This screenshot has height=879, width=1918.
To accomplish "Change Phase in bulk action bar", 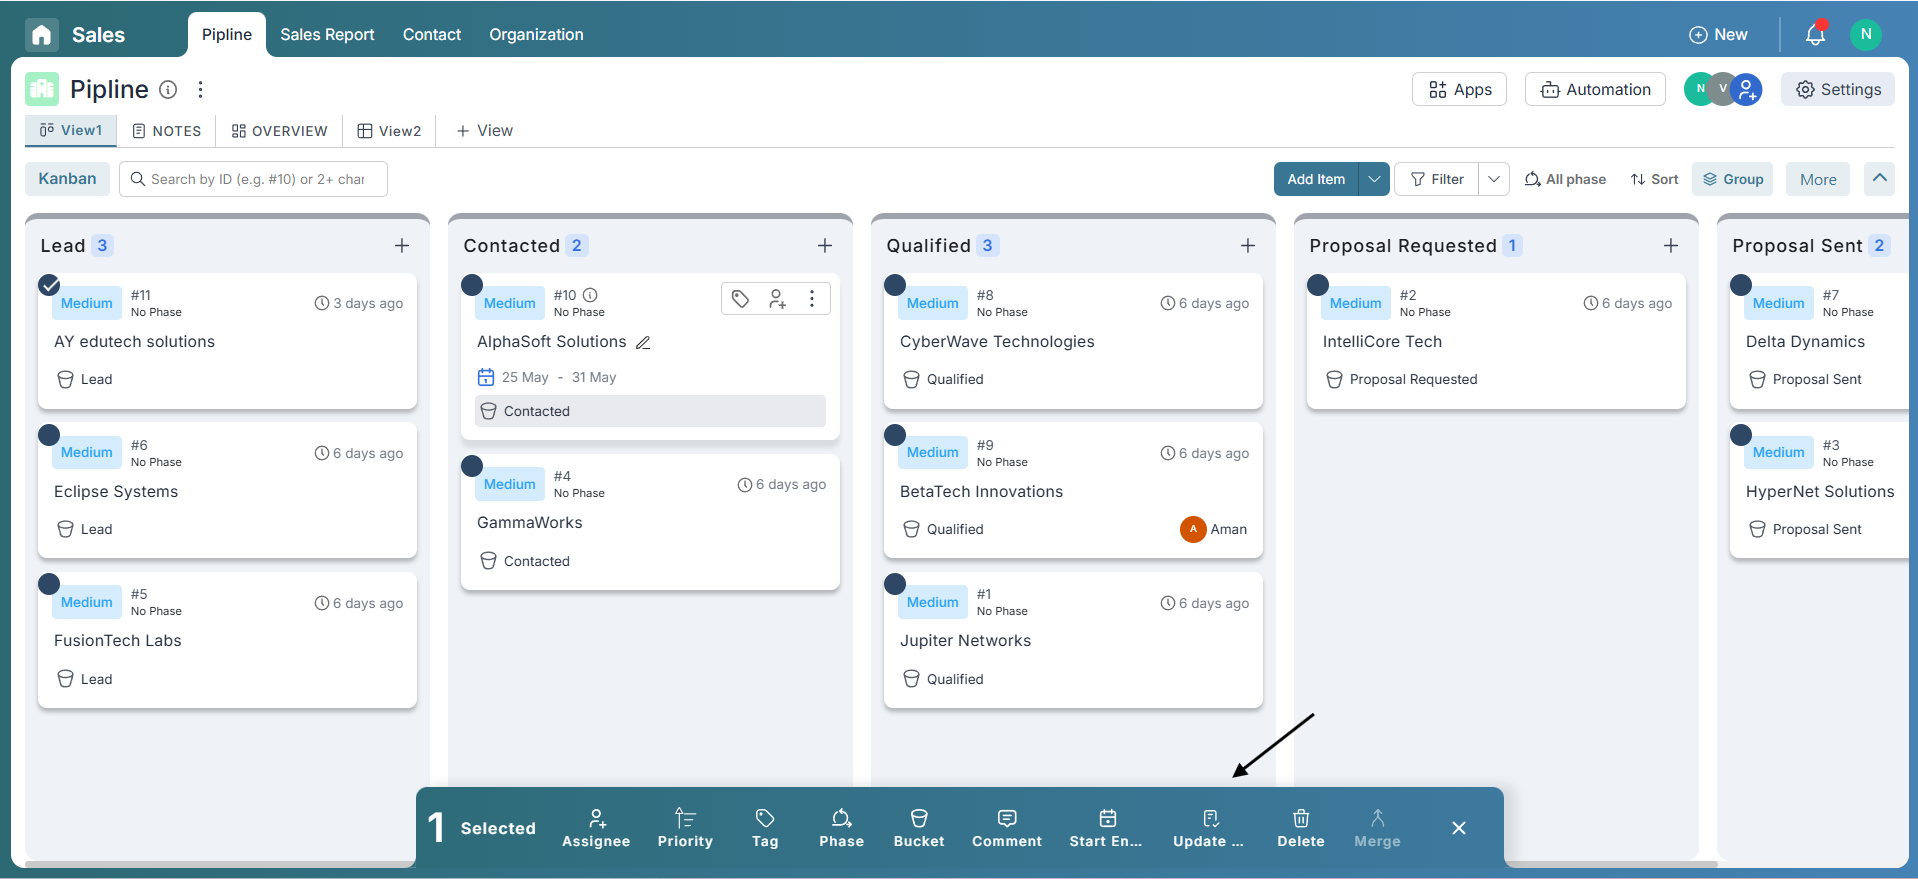I will point(841,828).
